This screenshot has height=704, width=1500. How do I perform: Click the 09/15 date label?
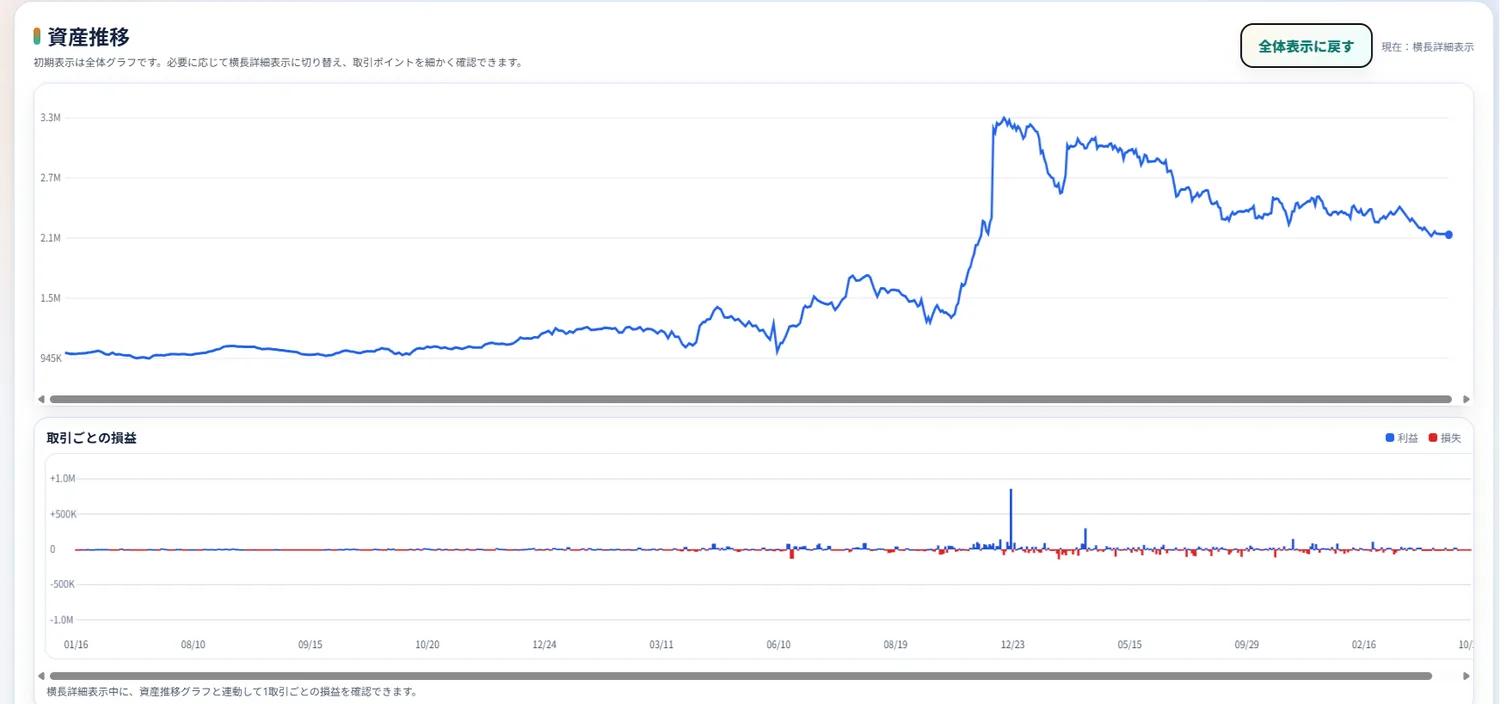click(310, 645)
